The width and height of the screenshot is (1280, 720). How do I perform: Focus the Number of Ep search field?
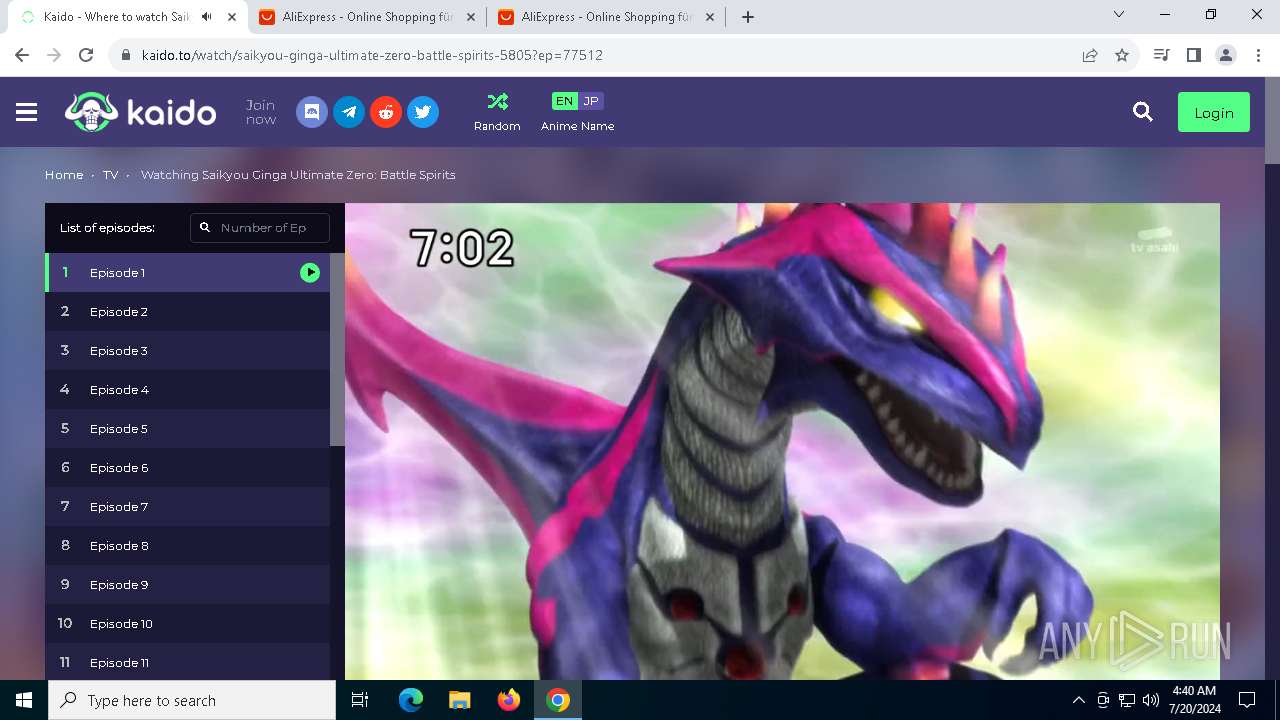point(260,228)
